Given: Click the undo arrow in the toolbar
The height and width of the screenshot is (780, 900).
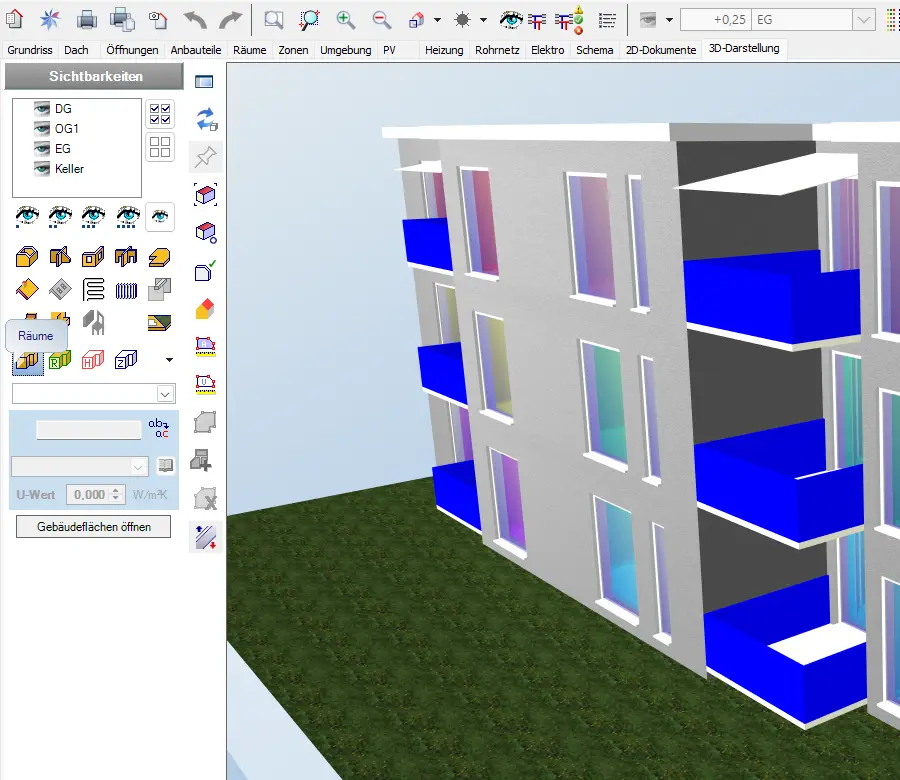Looking at the screenshot, I should pos(195,18).
